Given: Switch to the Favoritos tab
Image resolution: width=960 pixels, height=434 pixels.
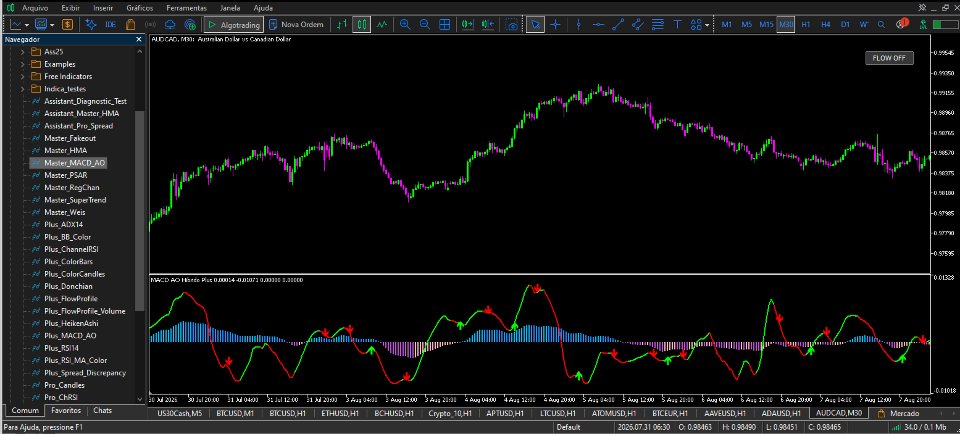Looking at the screenshot, I should (x=66, y=411).
